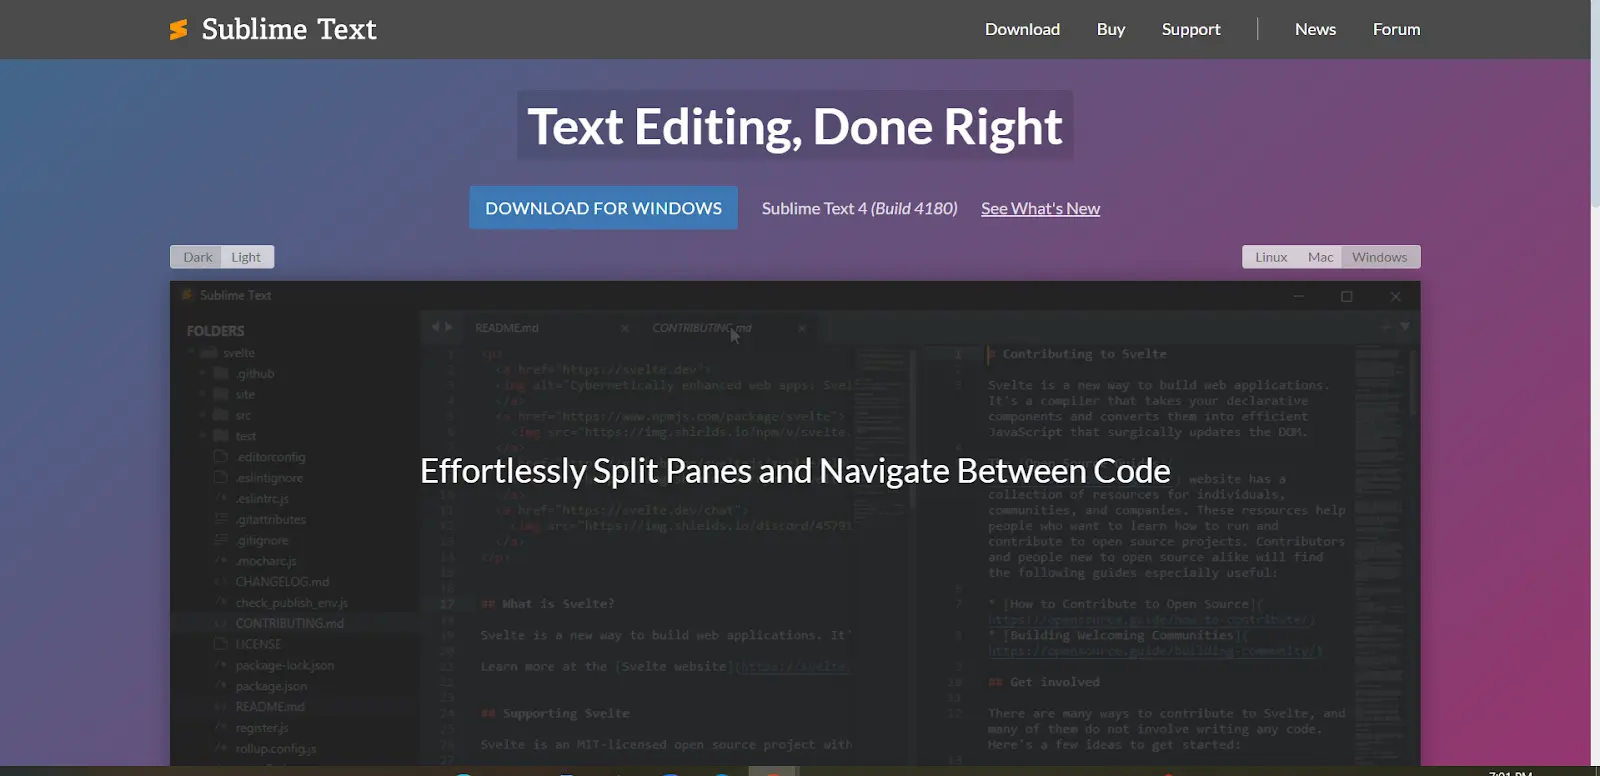Close the README.md tab using its X
Image resolution: width=1600 pixels, height=776 pixels.
tap(625, 328)
